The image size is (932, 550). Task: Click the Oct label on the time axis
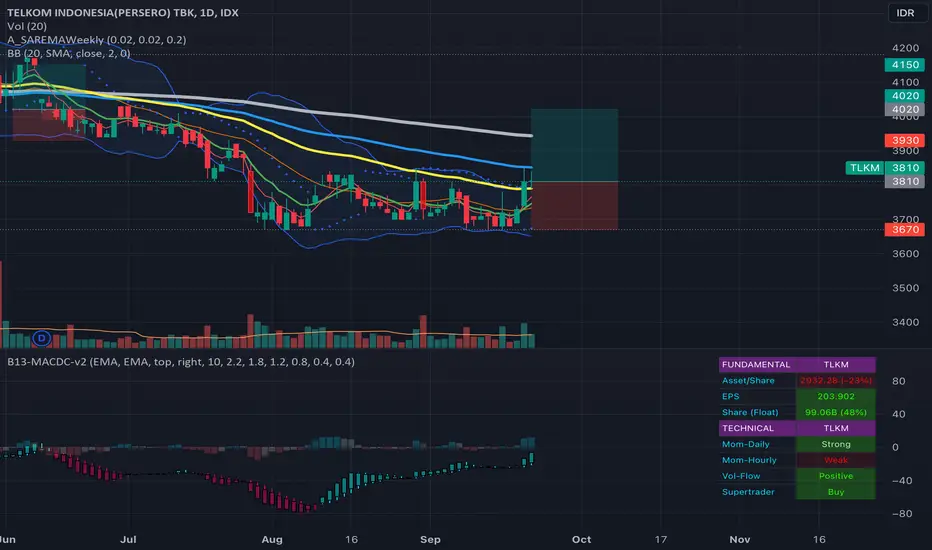[581, 539]
